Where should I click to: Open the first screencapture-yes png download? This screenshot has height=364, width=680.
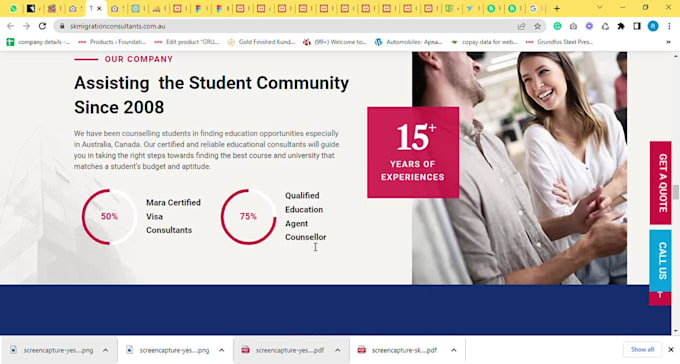click(51, 350)
